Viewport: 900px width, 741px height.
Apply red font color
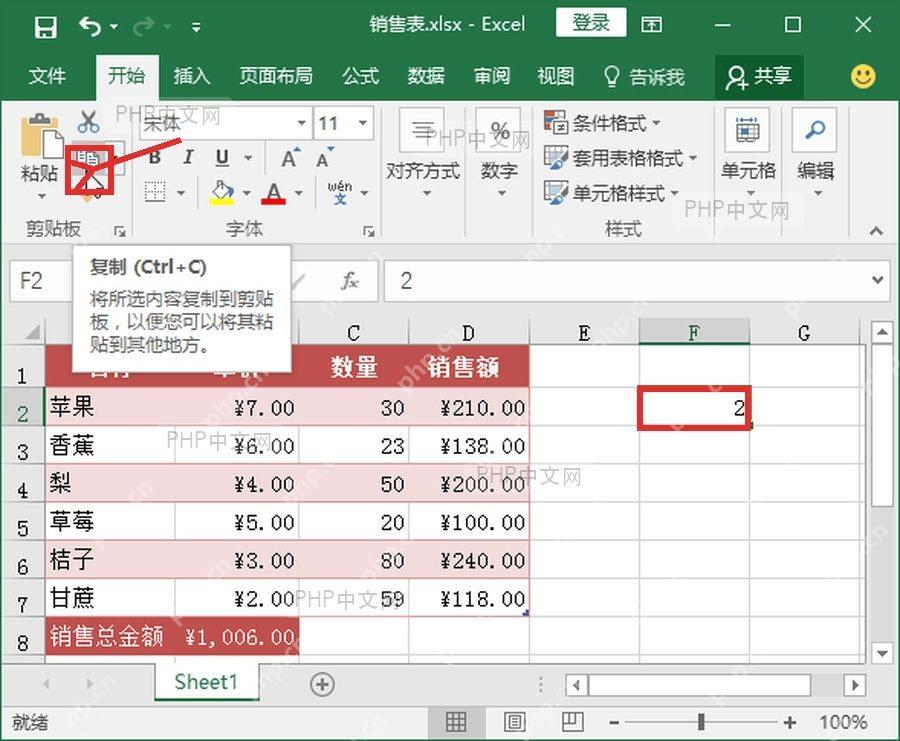[274, 193]
